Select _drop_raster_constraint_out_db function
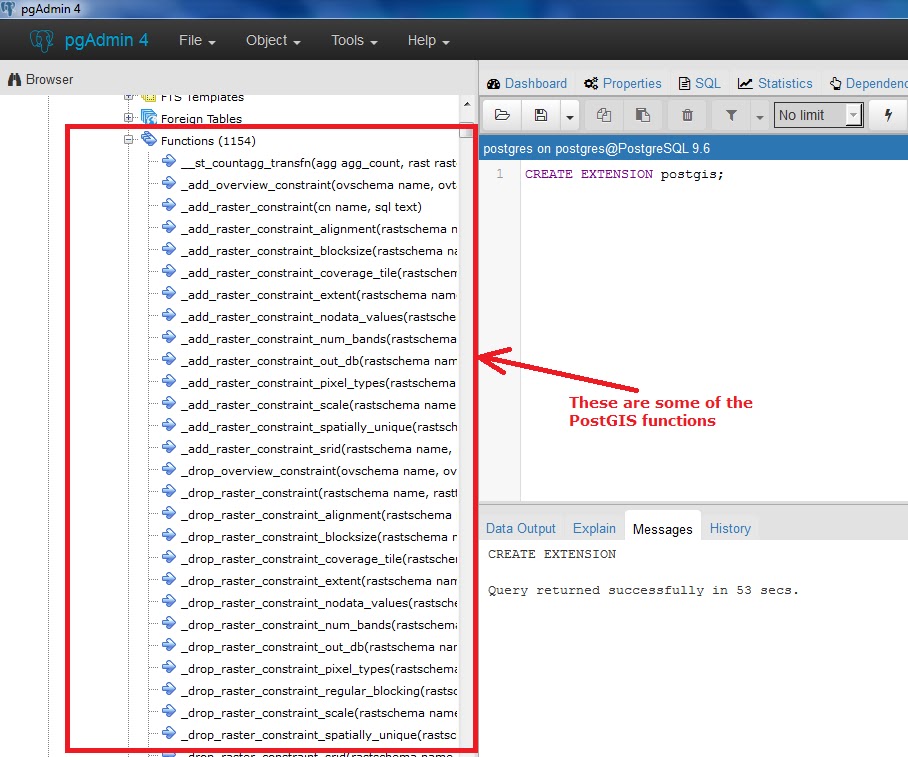The height and width of the screenshot is (757, 908). pyautogui.click(x=318, y=647)
